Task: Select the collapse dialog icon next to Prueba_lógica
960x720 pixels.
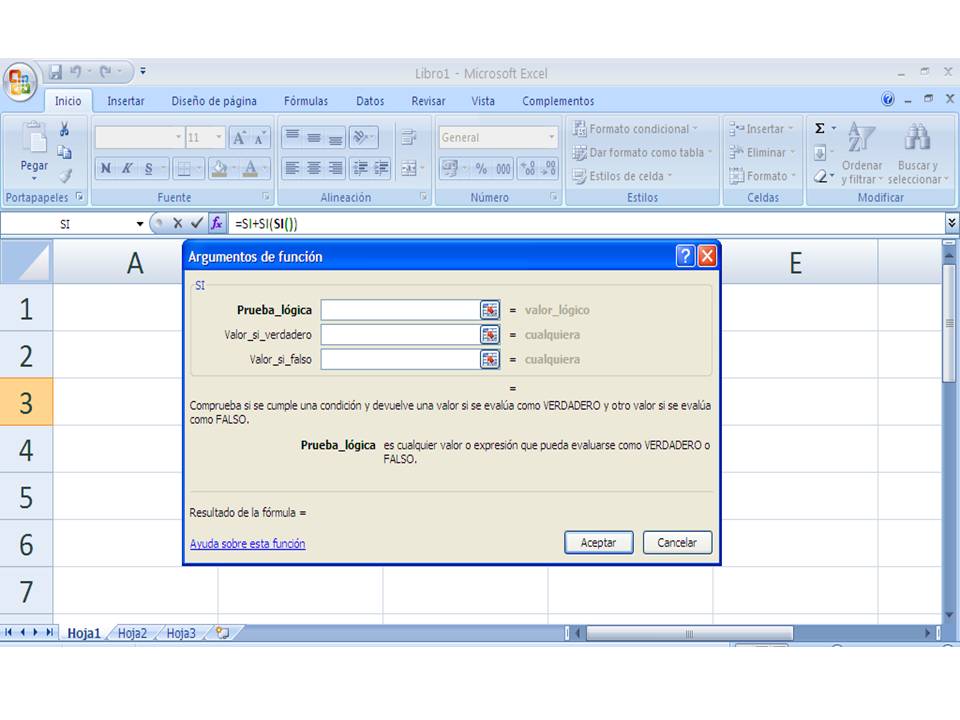Action: click(x=489, y=310)
